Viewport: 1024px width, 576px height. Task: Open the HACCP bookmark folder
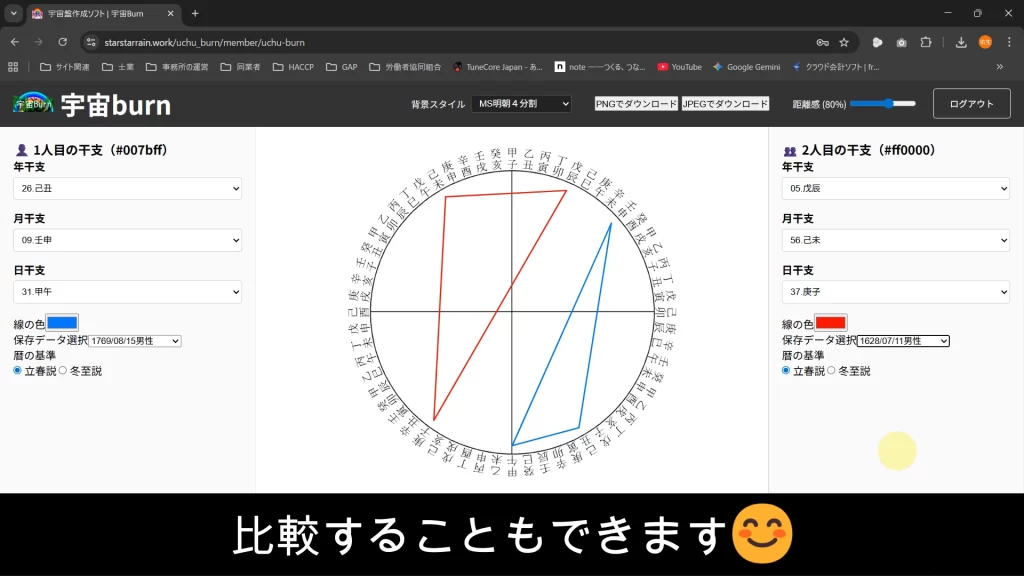(294, 67)
